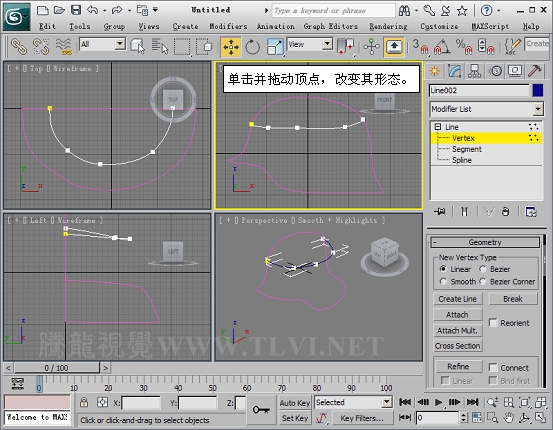Viewport: 553px width, 430px height.
Task: Select Segment sub-object level
Action: click(467, 149)
